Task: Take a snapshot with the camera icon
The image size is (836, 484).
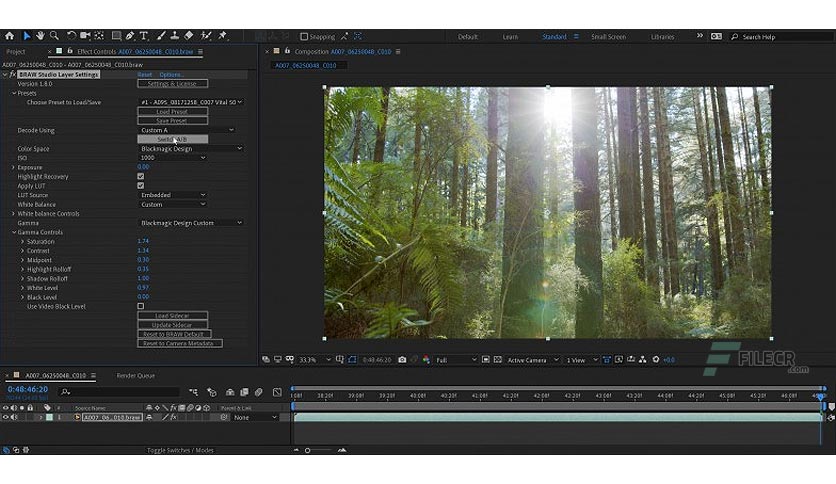Action: 402,360
